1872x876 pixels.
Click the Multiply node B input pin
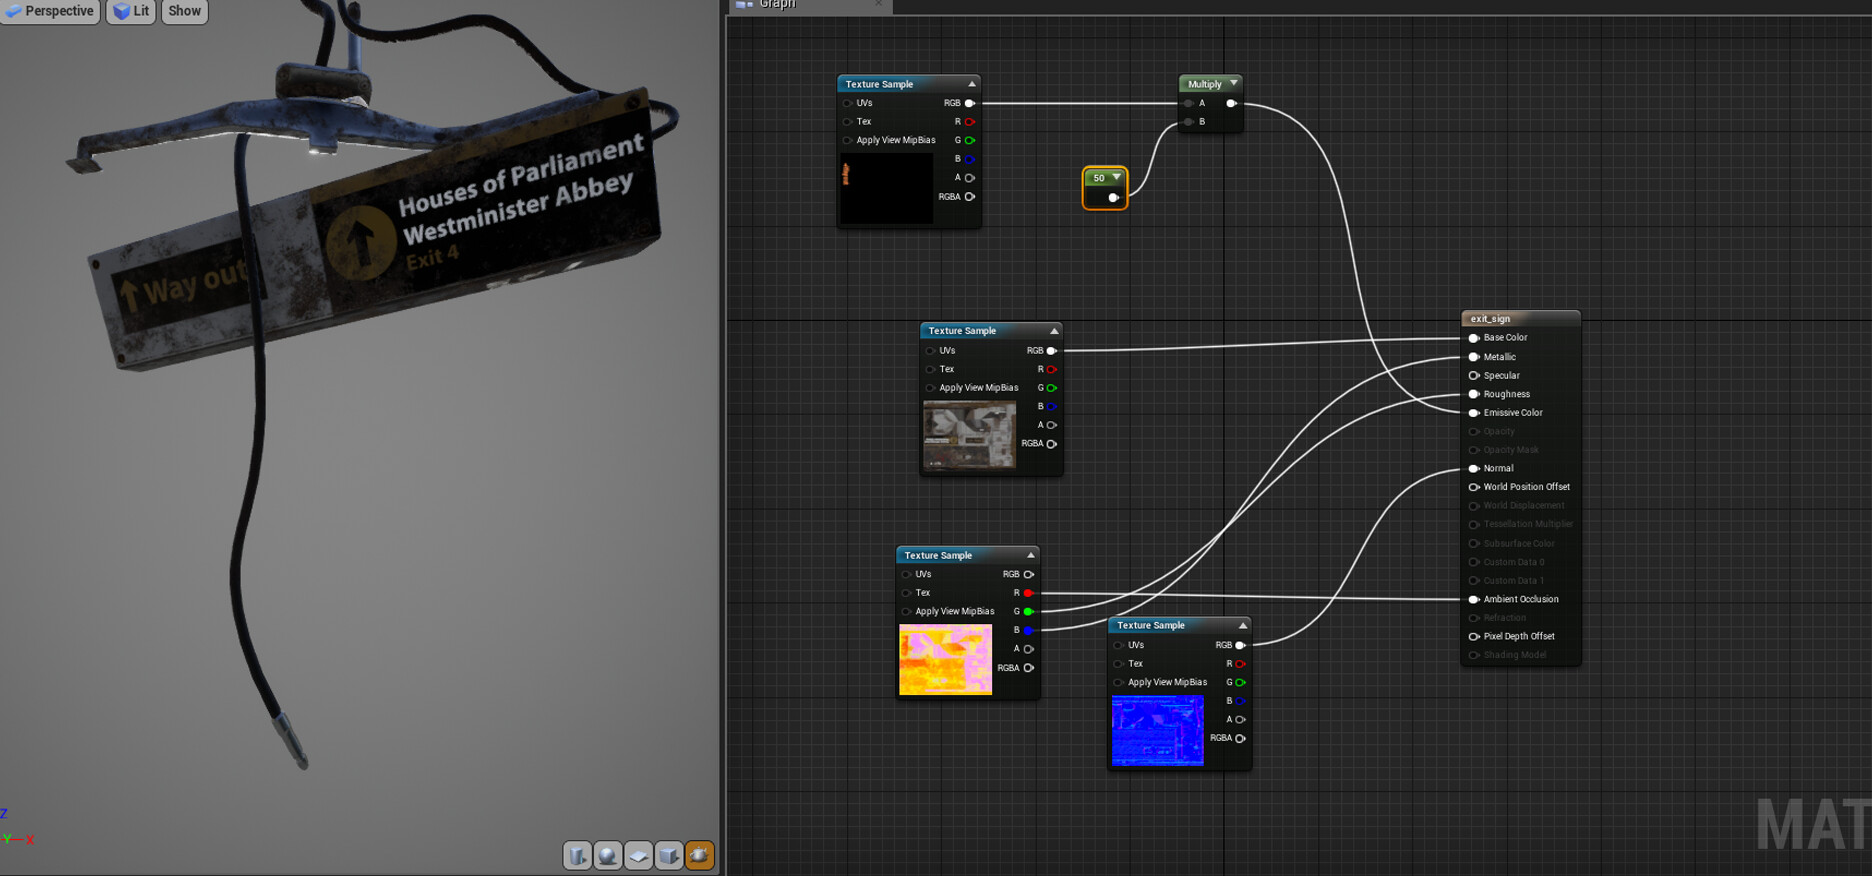point(1189,122)
